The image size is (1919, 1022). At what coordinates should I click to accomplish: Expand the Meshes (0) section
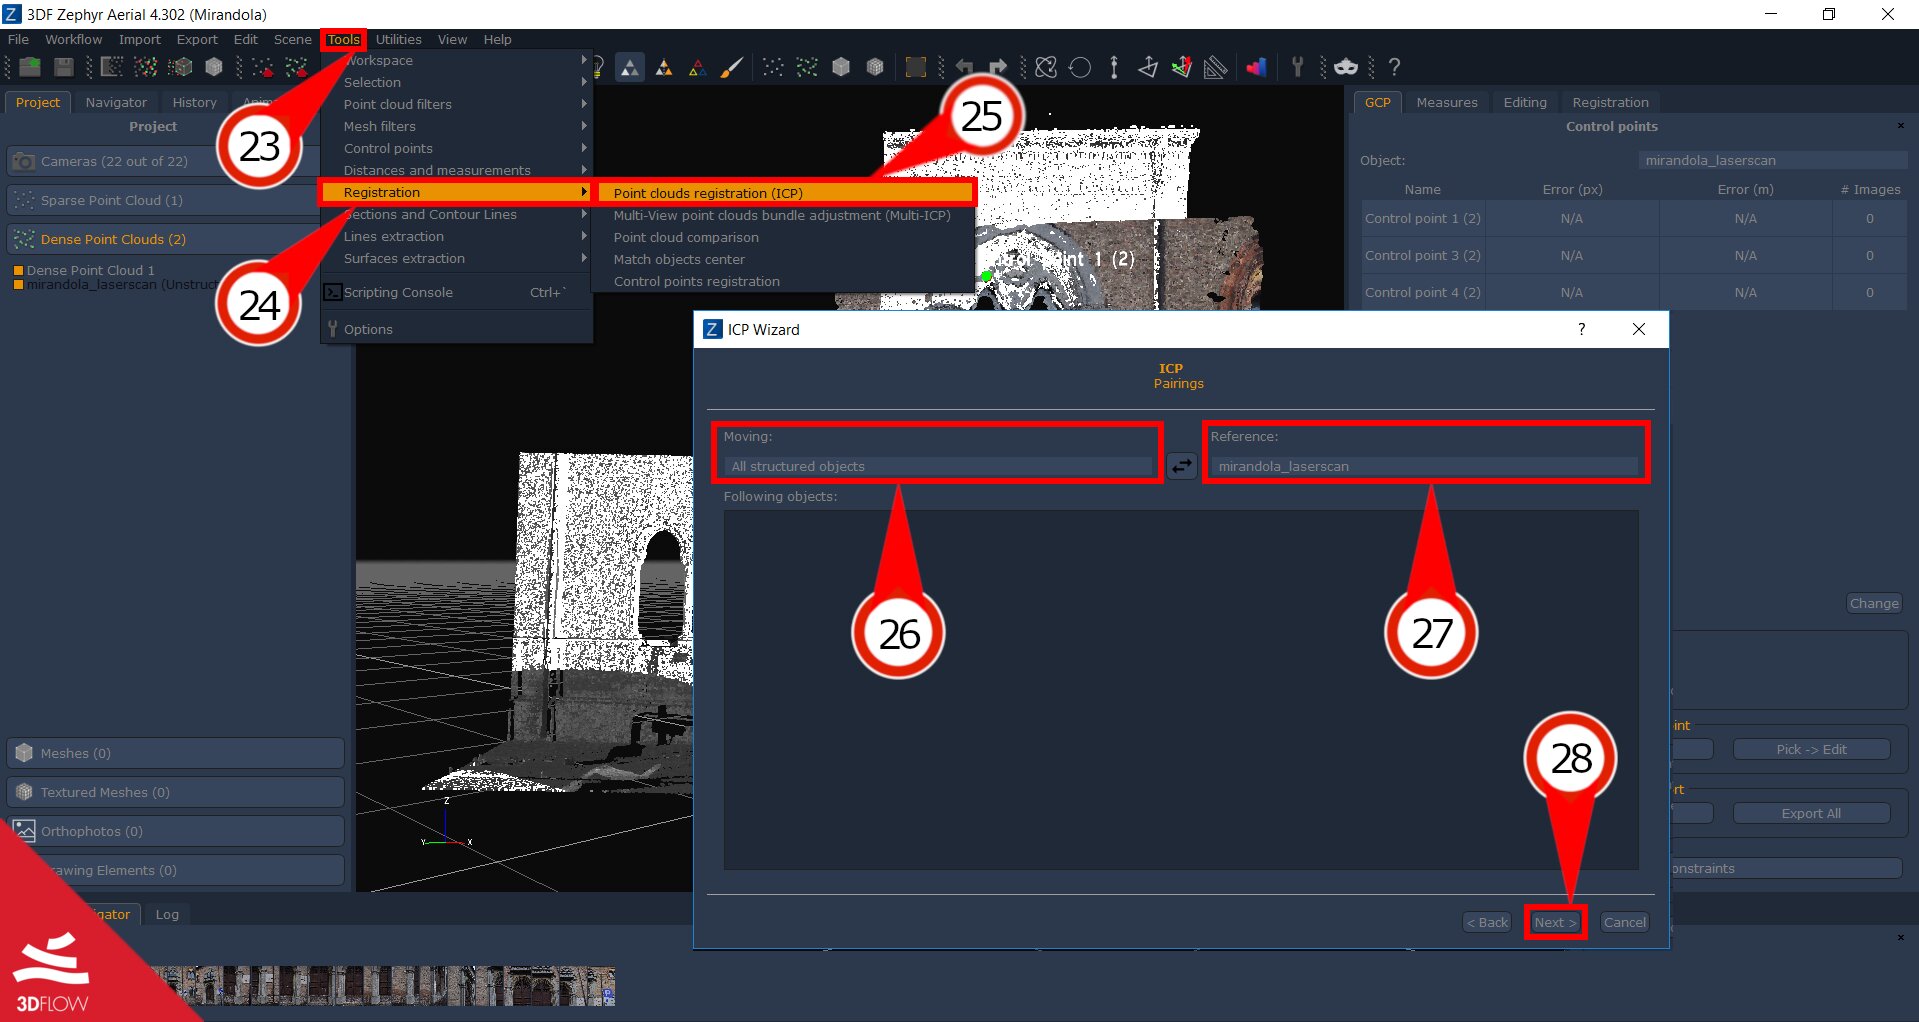click(x=176, y=753)
